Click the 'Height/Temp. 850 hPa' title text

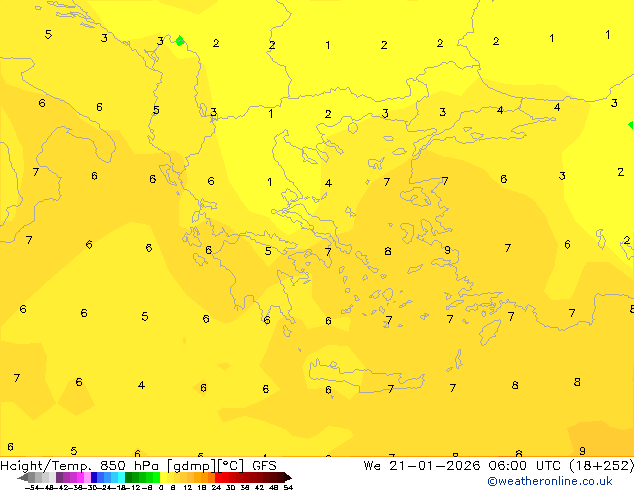click(80, 466)
